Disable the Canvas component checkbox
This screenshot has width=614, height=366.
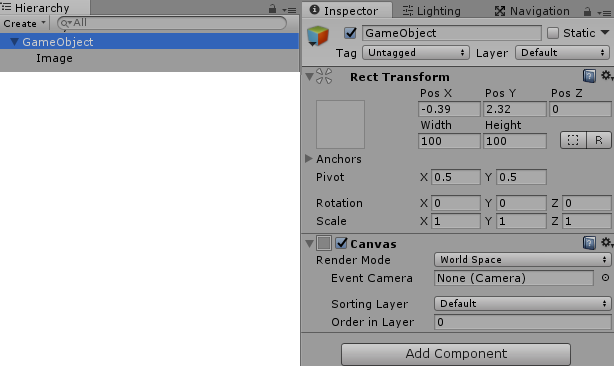click(341, 243)
